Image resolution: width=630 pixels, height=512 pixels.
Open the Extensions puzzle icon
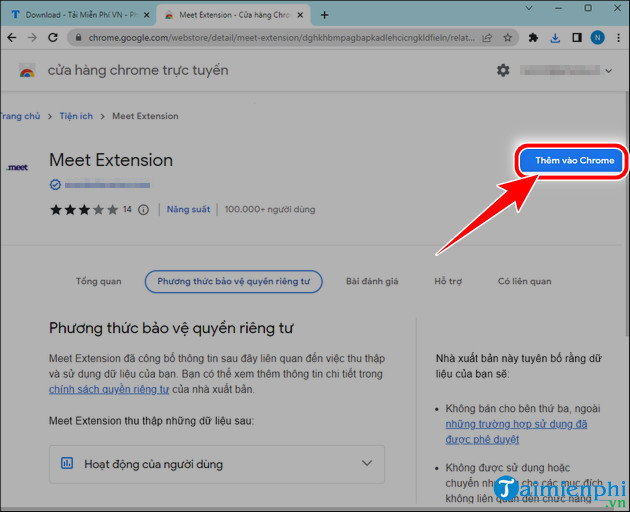[533, 38]
